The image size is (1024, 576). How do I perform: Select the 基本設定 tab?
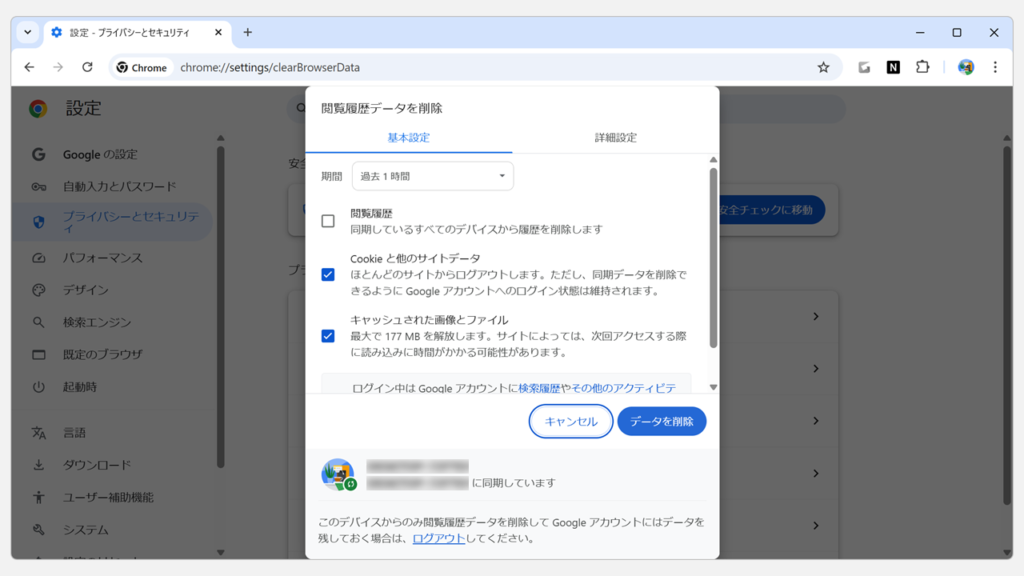(408, 137)
